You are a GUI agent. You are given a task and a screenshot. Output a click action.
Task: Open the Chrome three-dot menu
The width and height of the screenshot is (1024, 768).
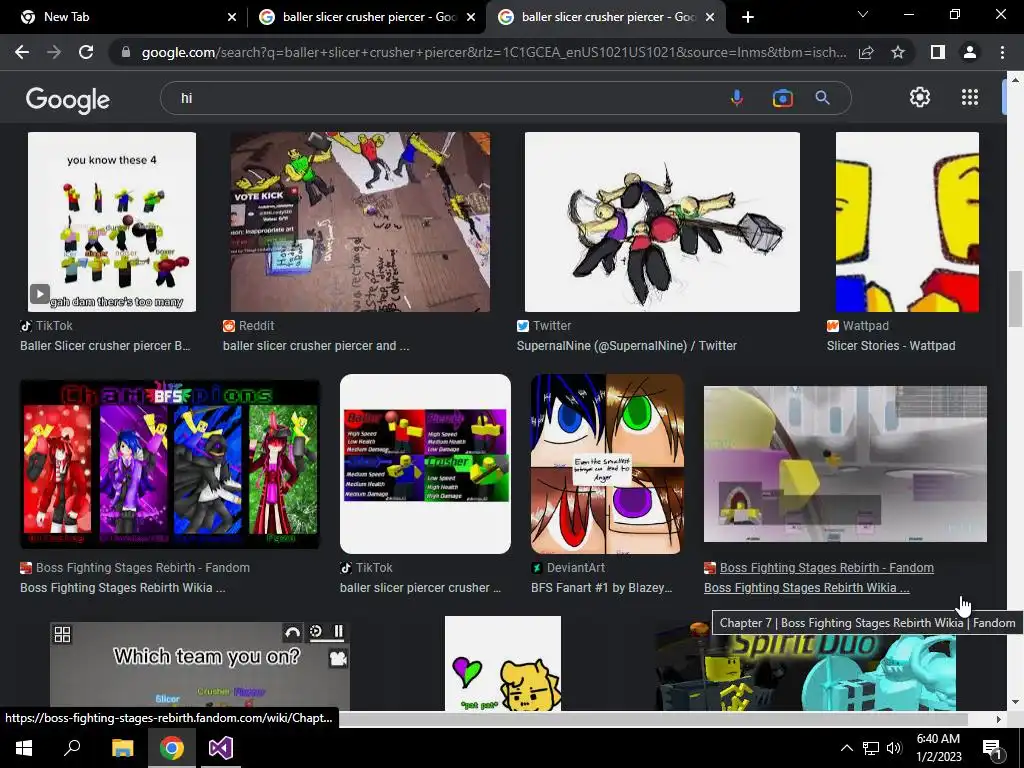click(1002, 52)
